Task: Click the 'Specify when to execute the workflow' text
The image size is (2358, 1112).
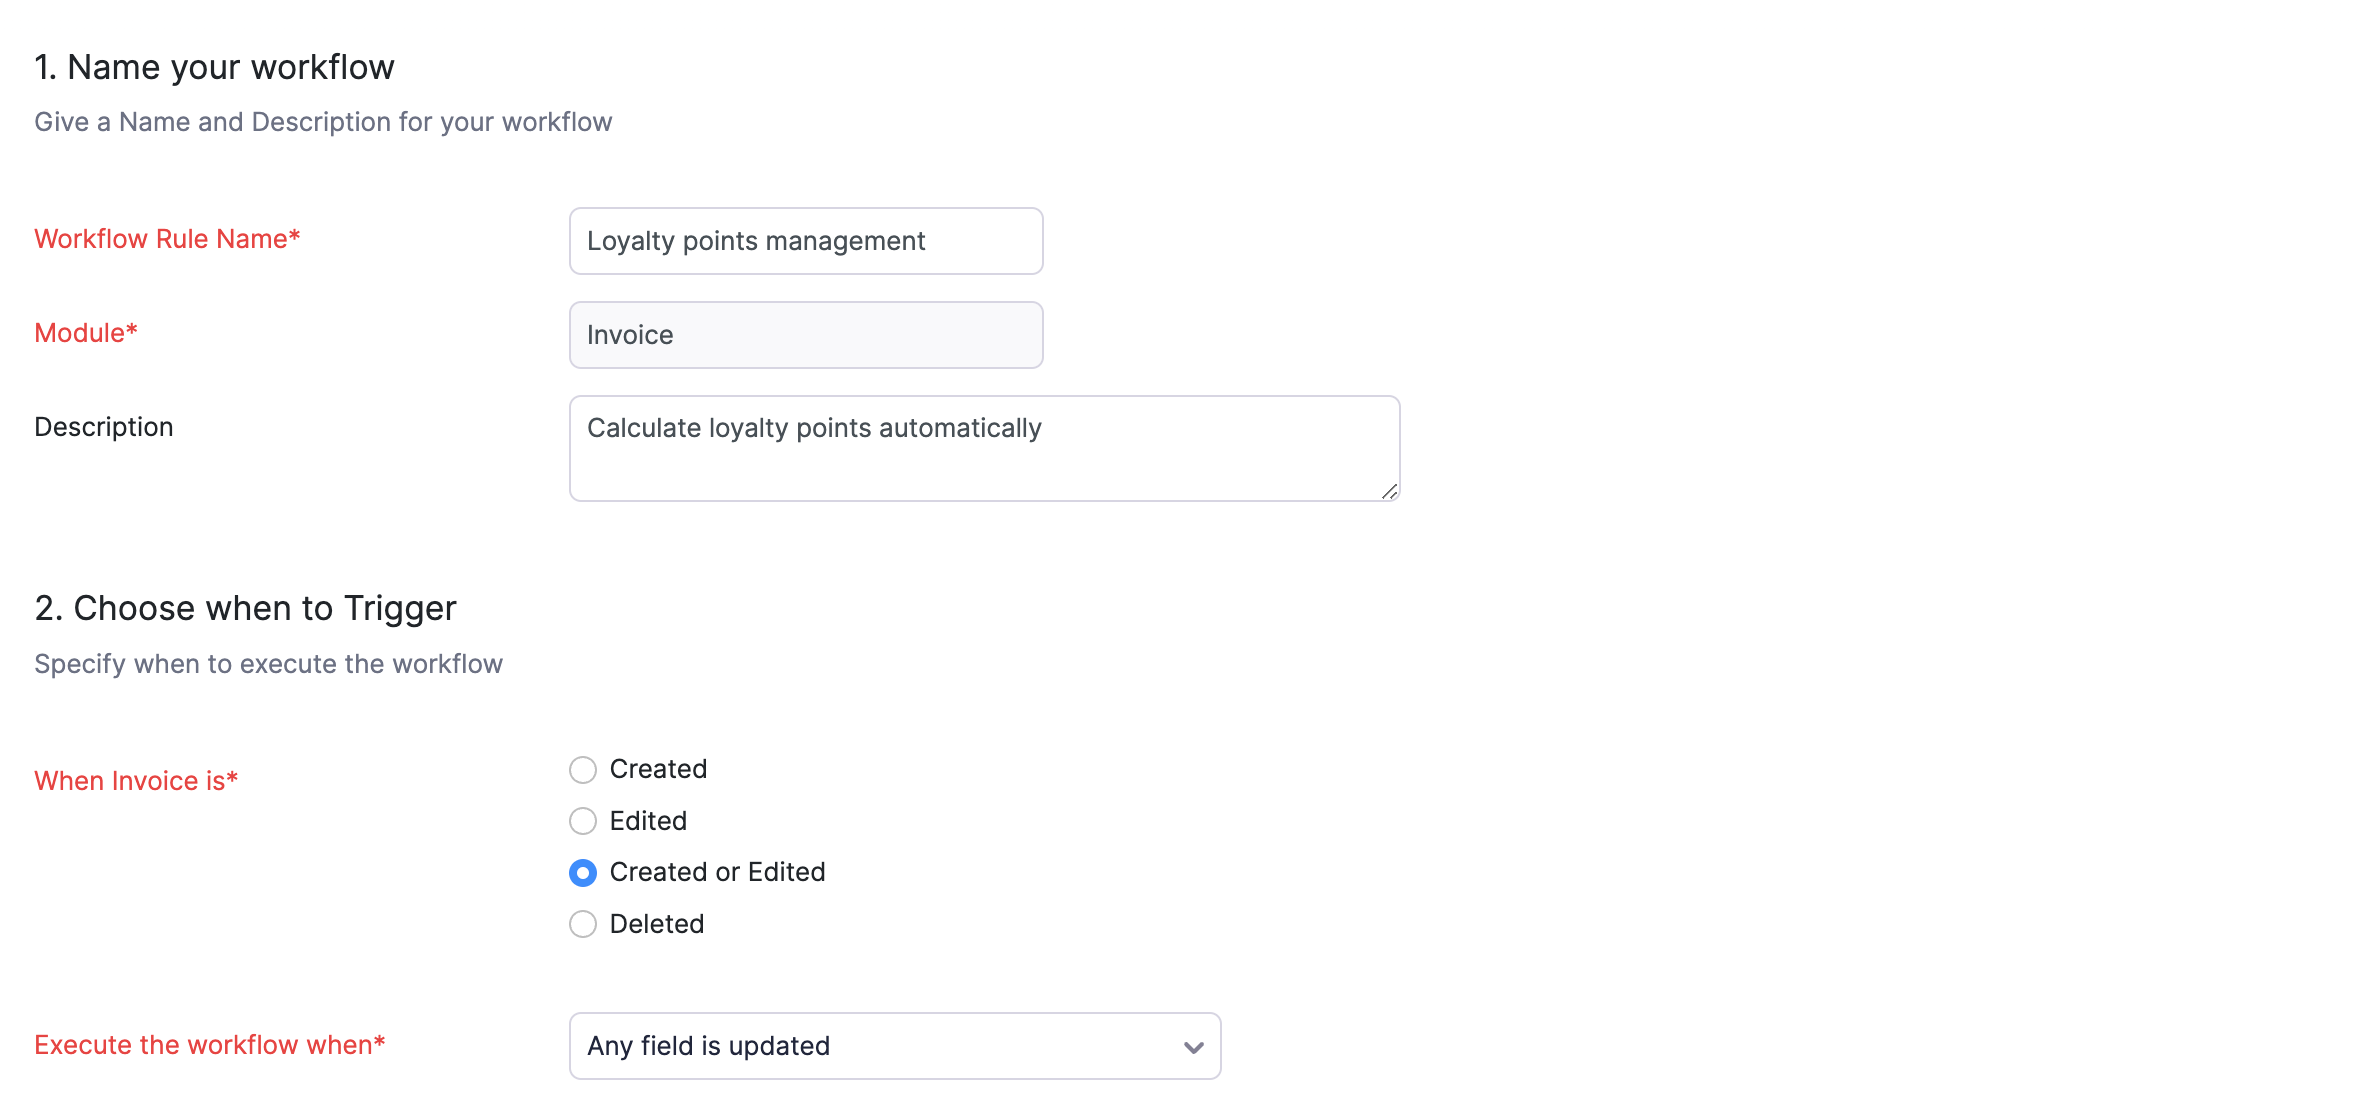Action: coord(268,664)
